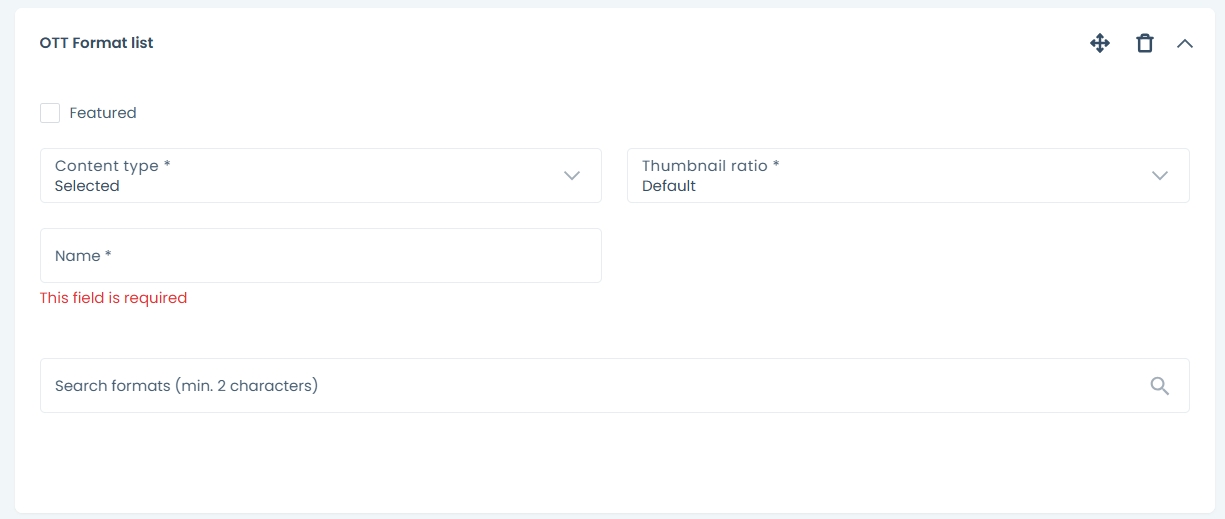
Task: Select the 'Selected' value in Content type
Action: (87, 186)
